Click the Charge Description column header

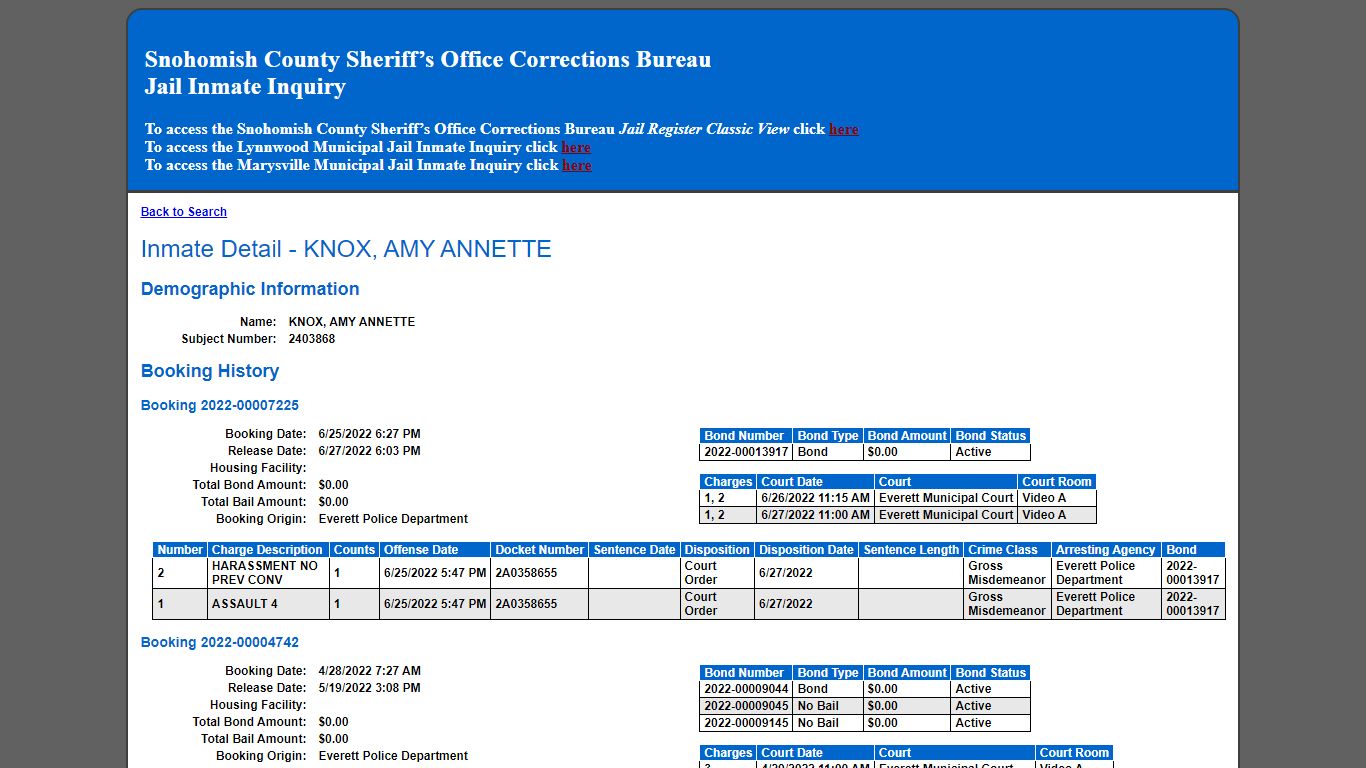[x=268, y=550]
